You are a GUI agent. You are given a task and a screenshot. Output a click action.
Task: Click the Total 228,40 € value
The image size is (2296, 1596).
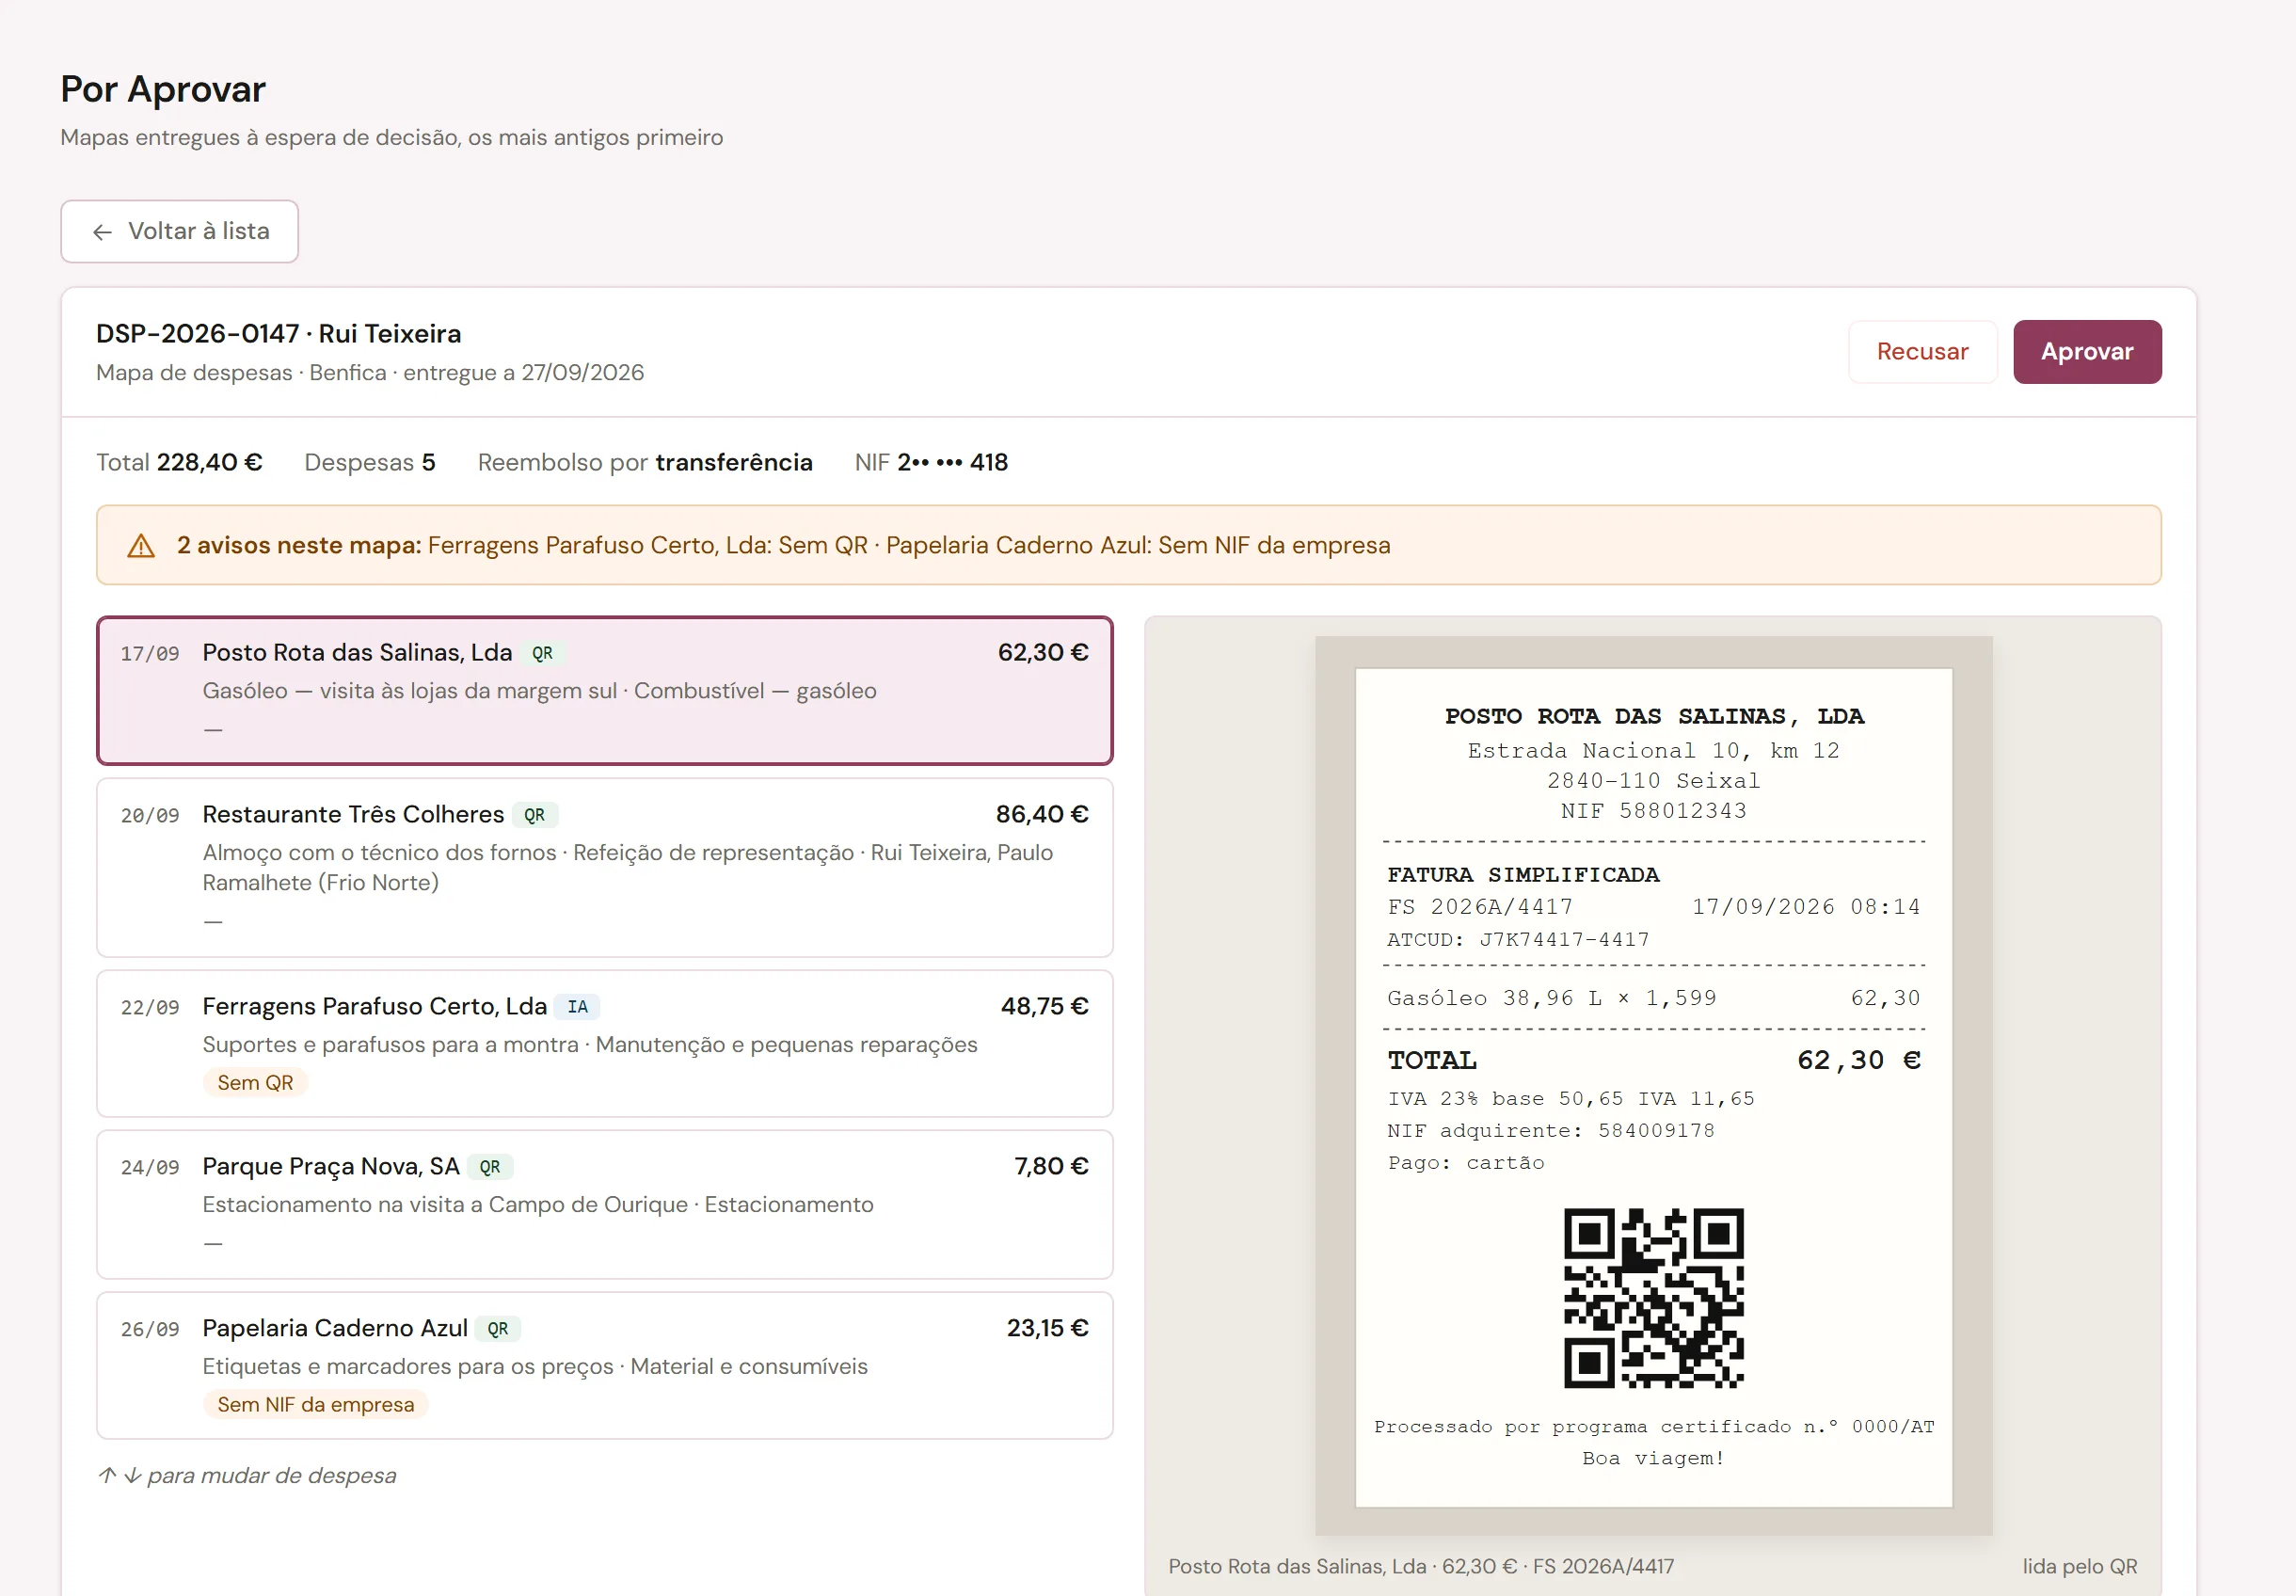pyautogui.click(x=179, y=463)
